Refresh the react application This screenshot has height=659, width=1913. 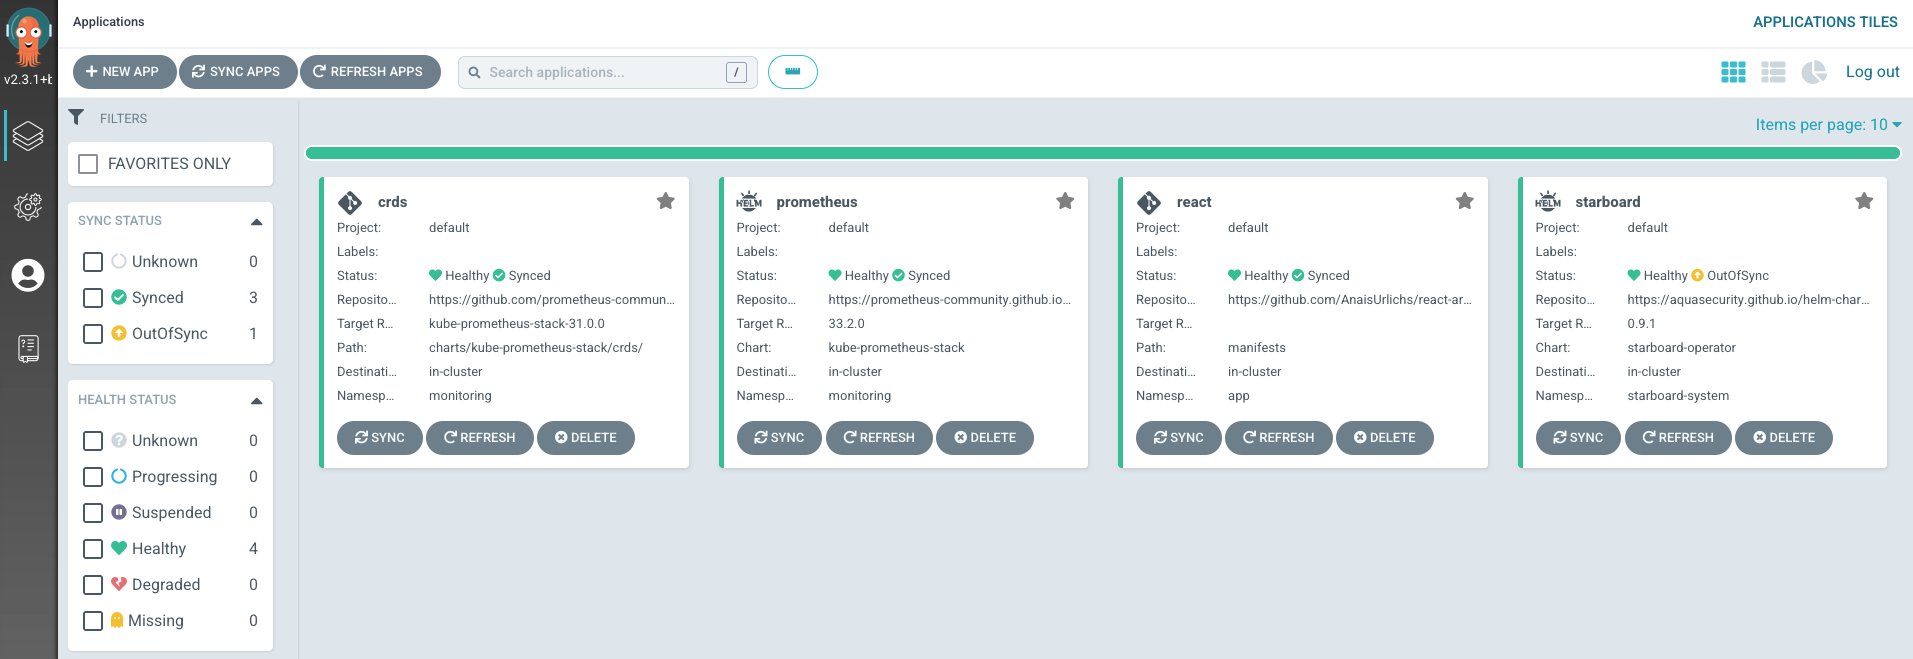pos(1279,438)
